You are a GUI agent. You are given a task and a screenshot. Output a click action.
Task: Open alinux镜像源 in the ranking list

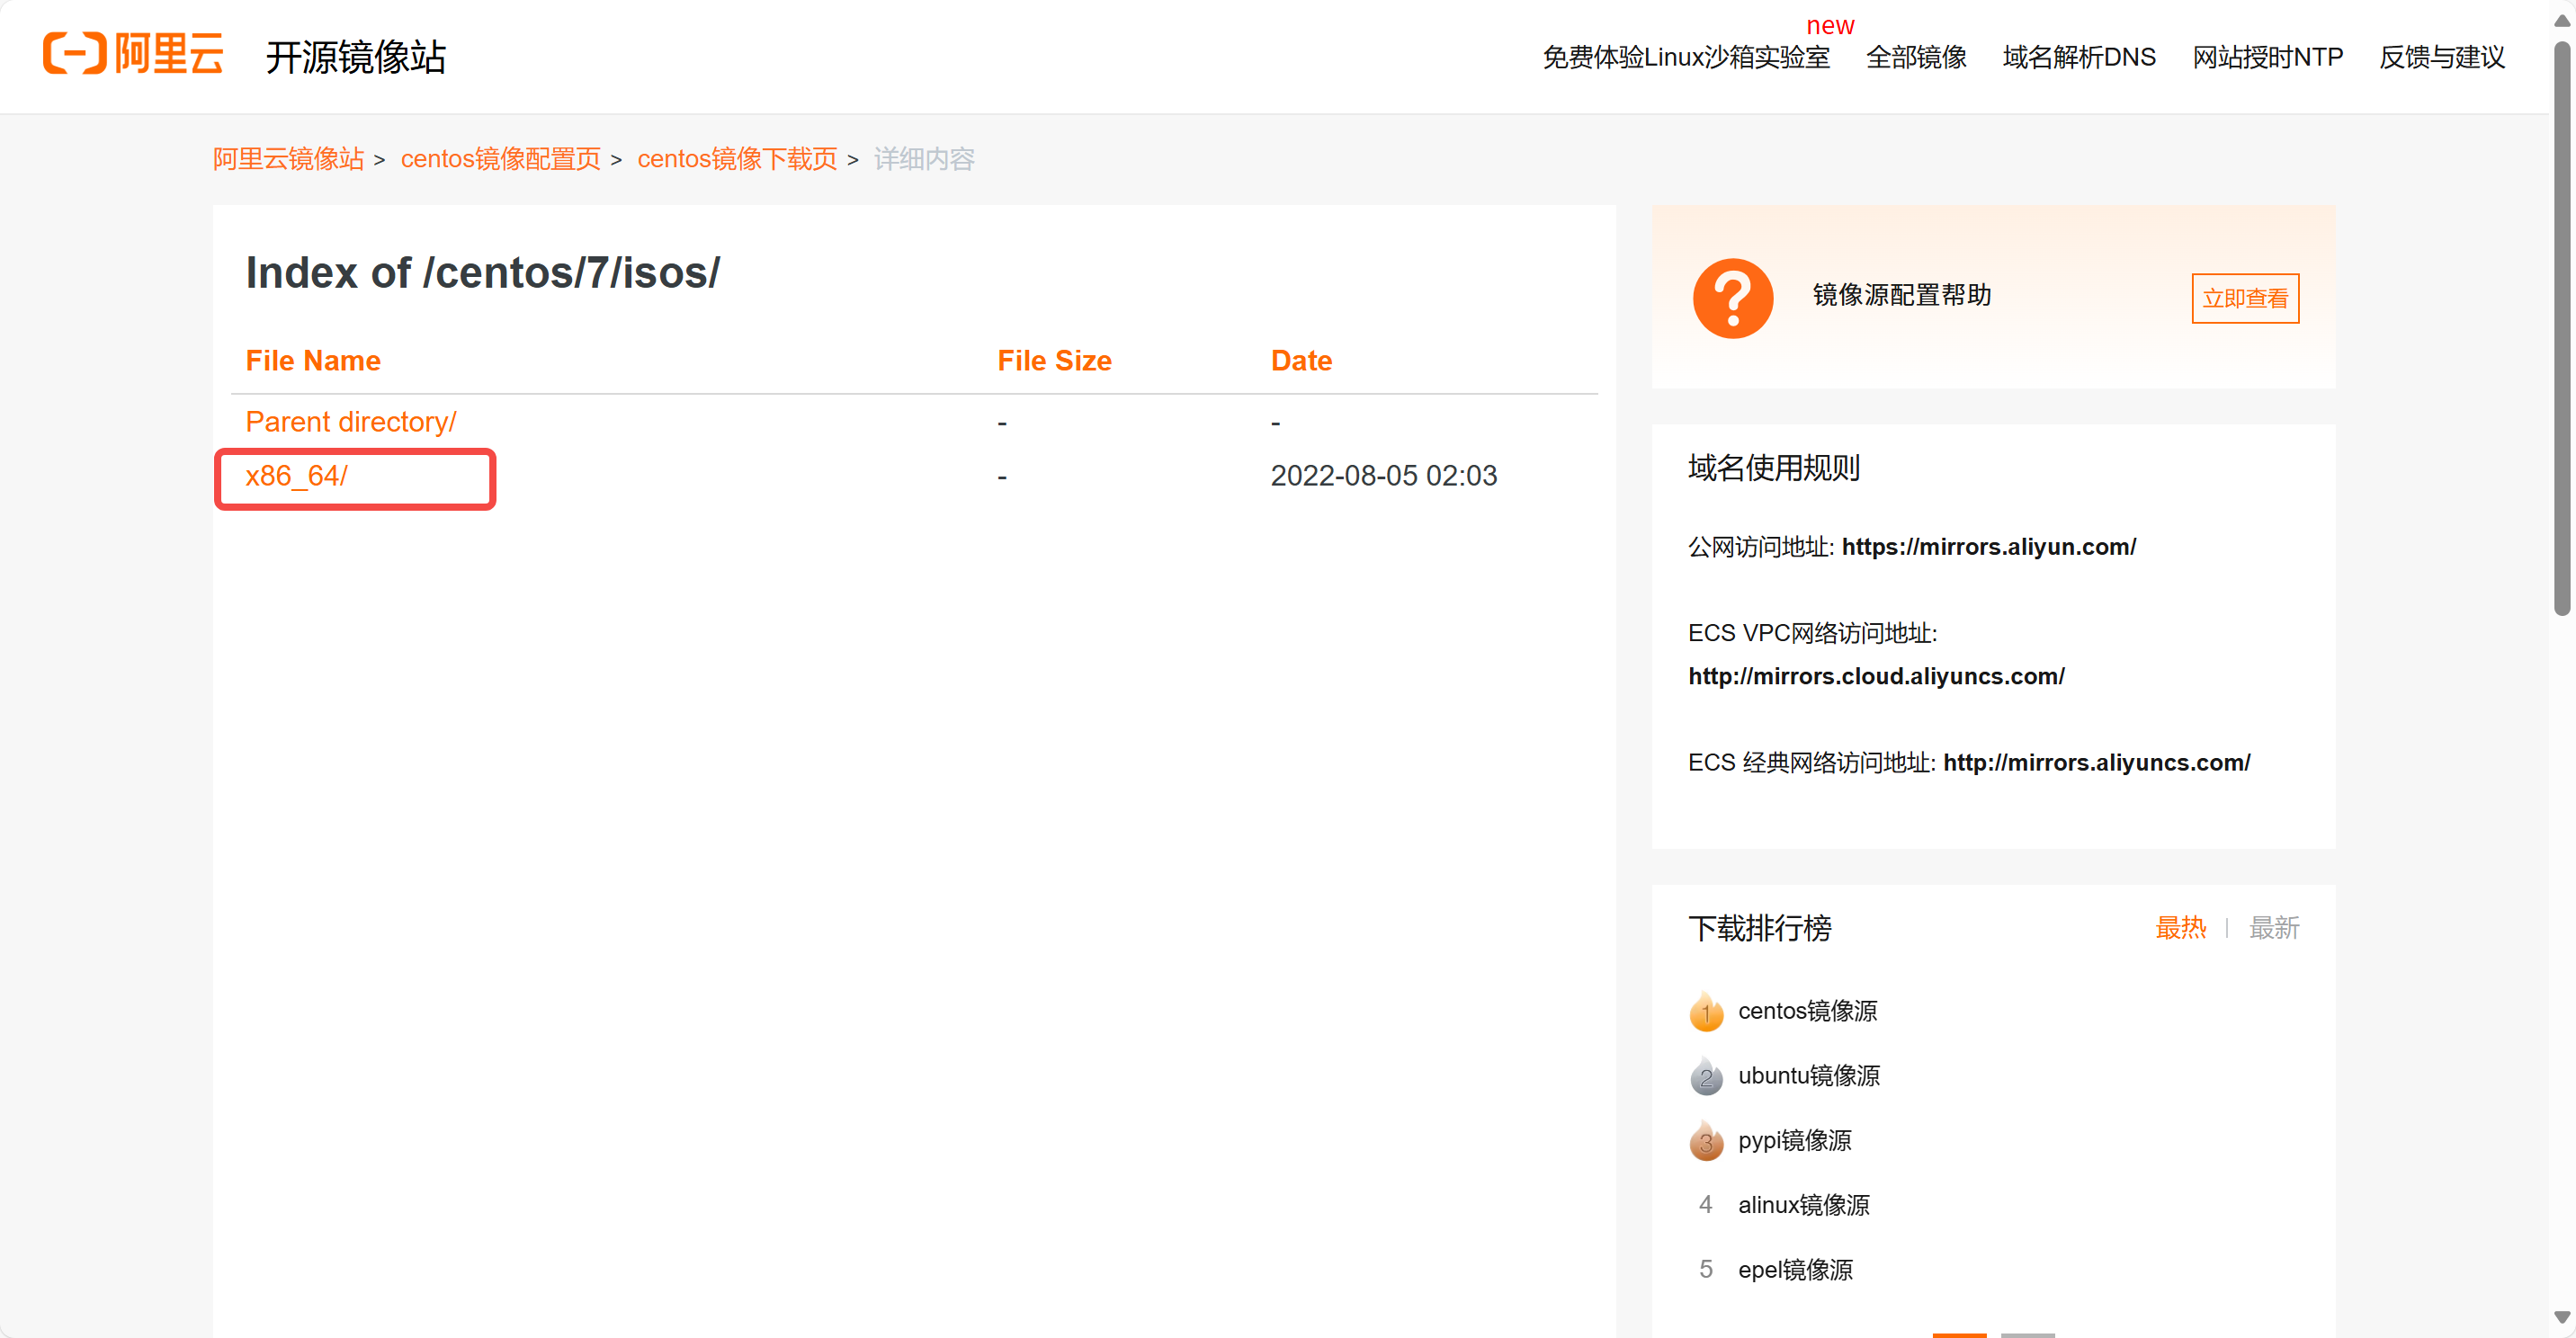coord(1803,1205)
